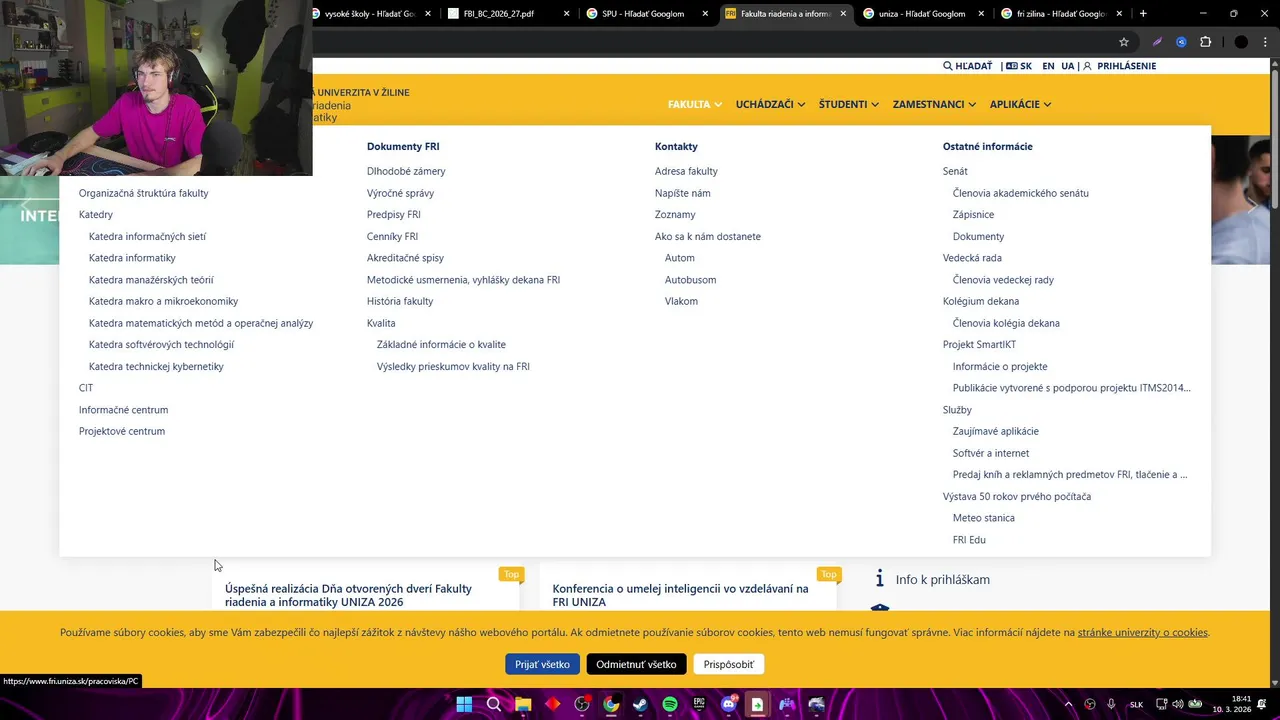
Task: Close the fri zilina Google tab
Action: coord(1119,14)
